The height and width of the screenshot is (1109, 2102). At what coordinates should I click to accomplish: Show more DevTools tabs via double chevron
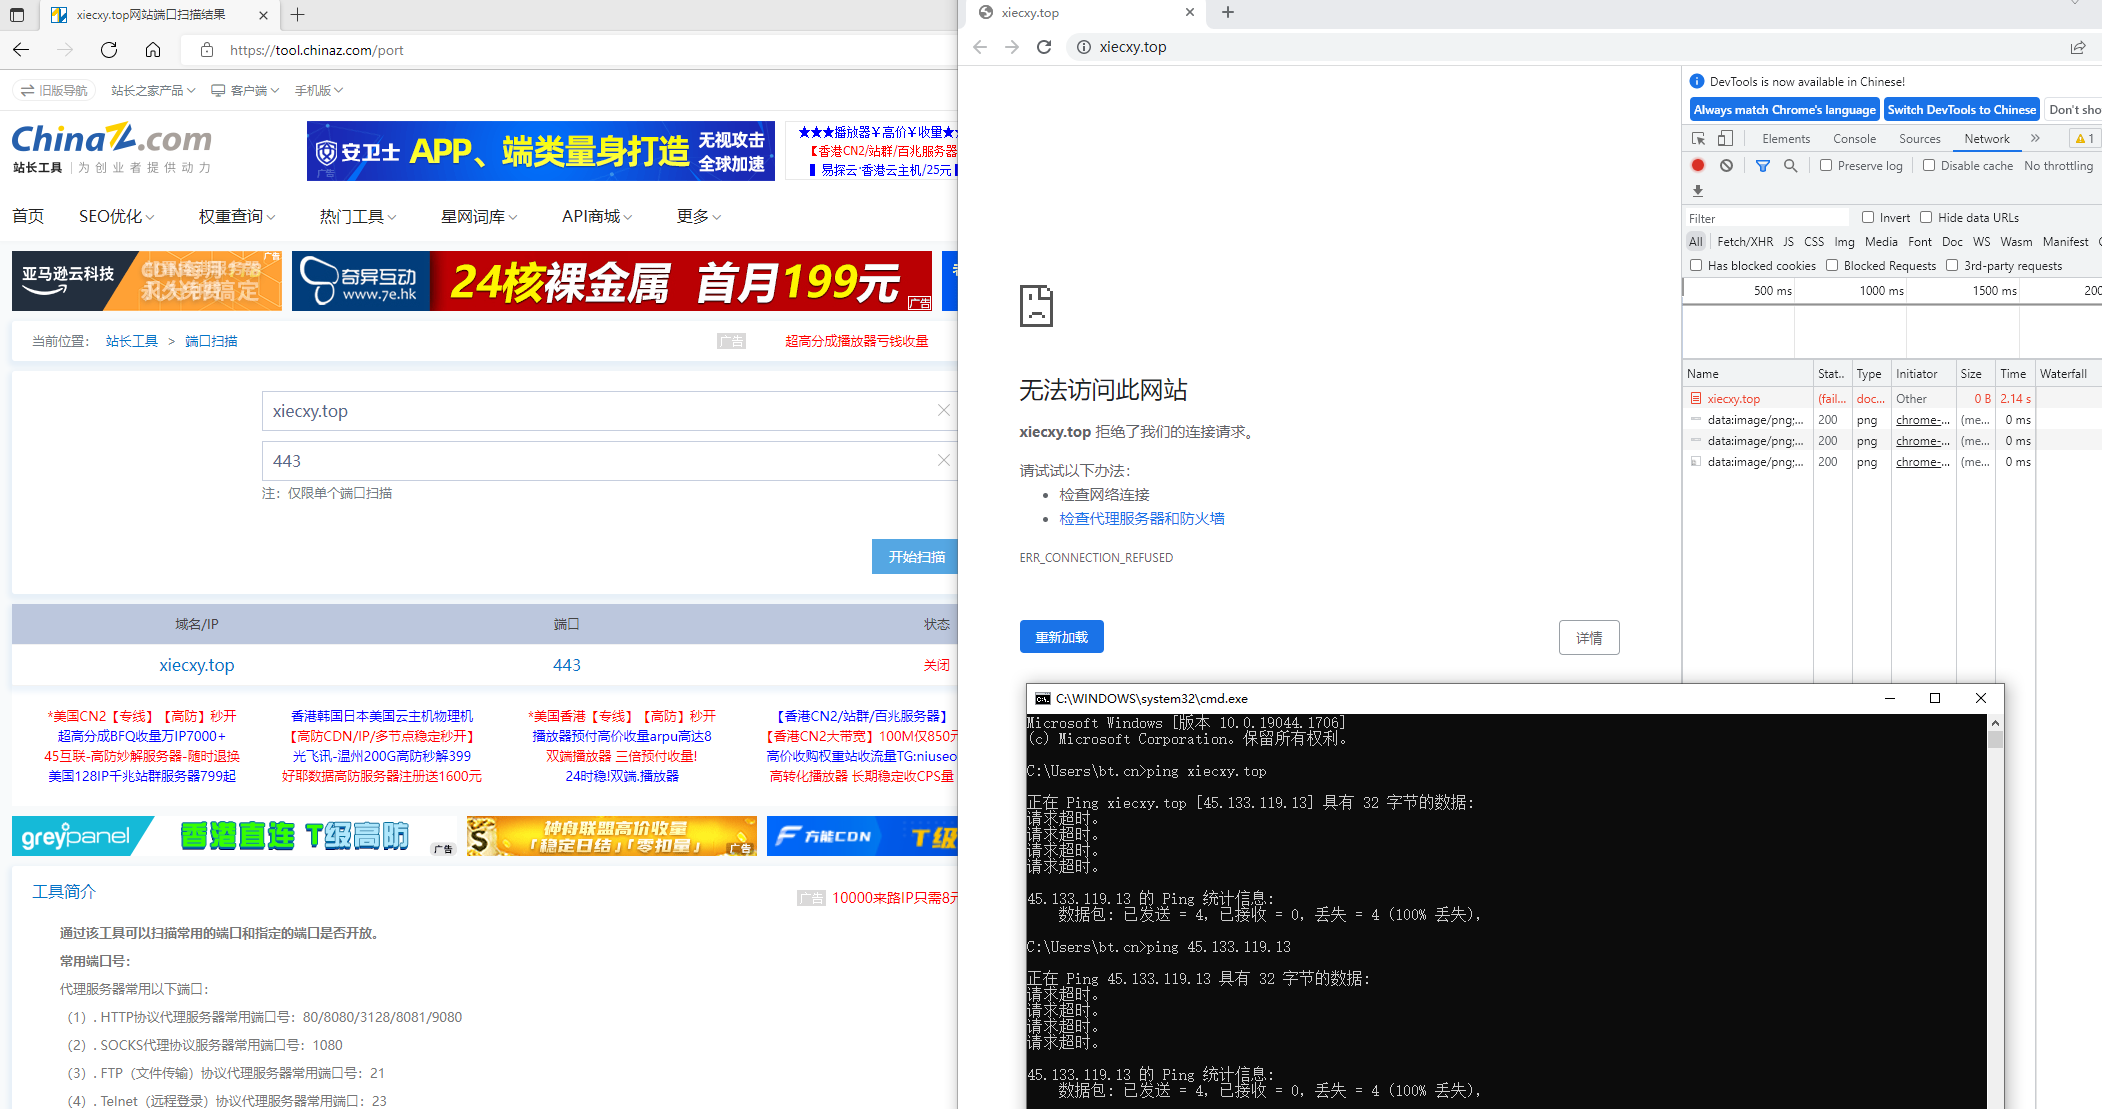pos(2035,138)
